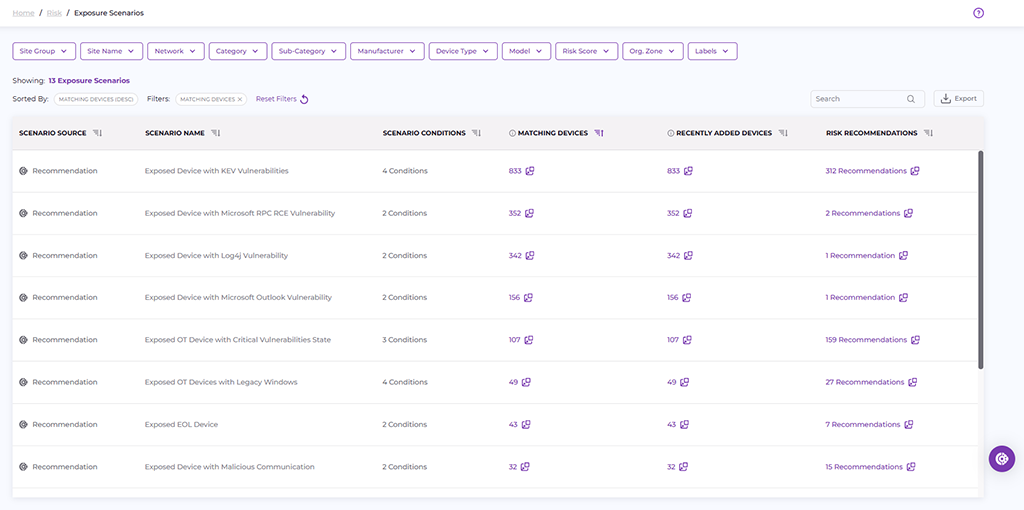The image size is (1024, 510).
Task: Open the help question mark icon
Action: (x=978, y=13)
